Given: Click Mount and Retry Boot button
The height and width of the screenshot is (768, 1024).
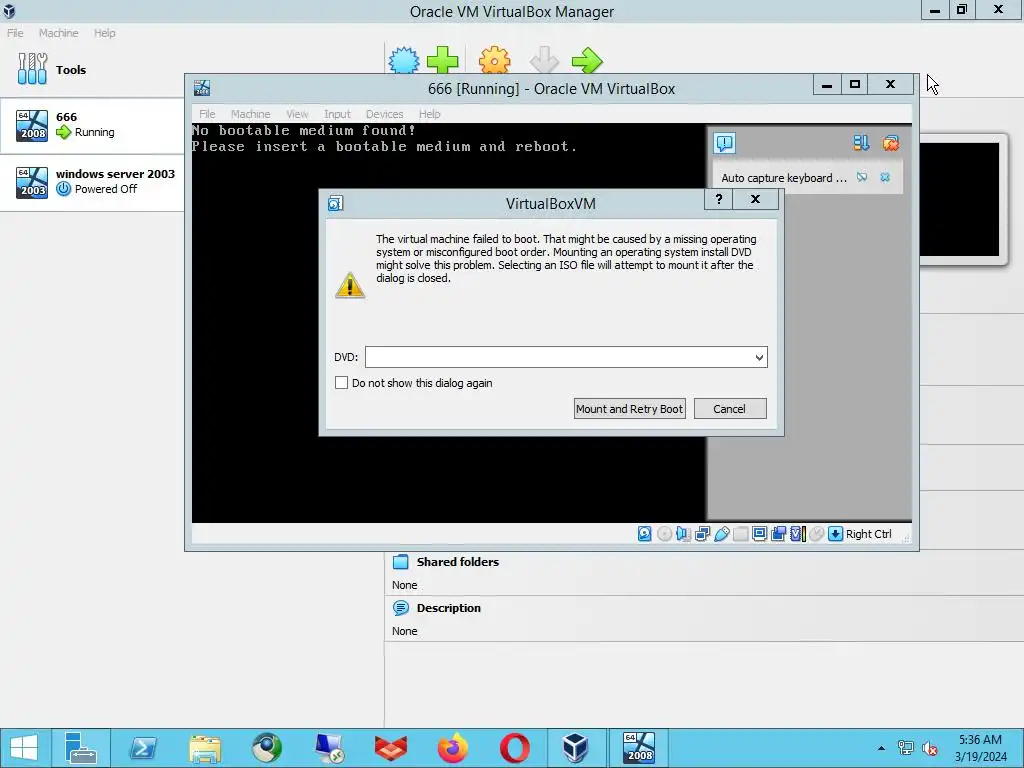Looking at the screenshot, I should pos(630,409).
